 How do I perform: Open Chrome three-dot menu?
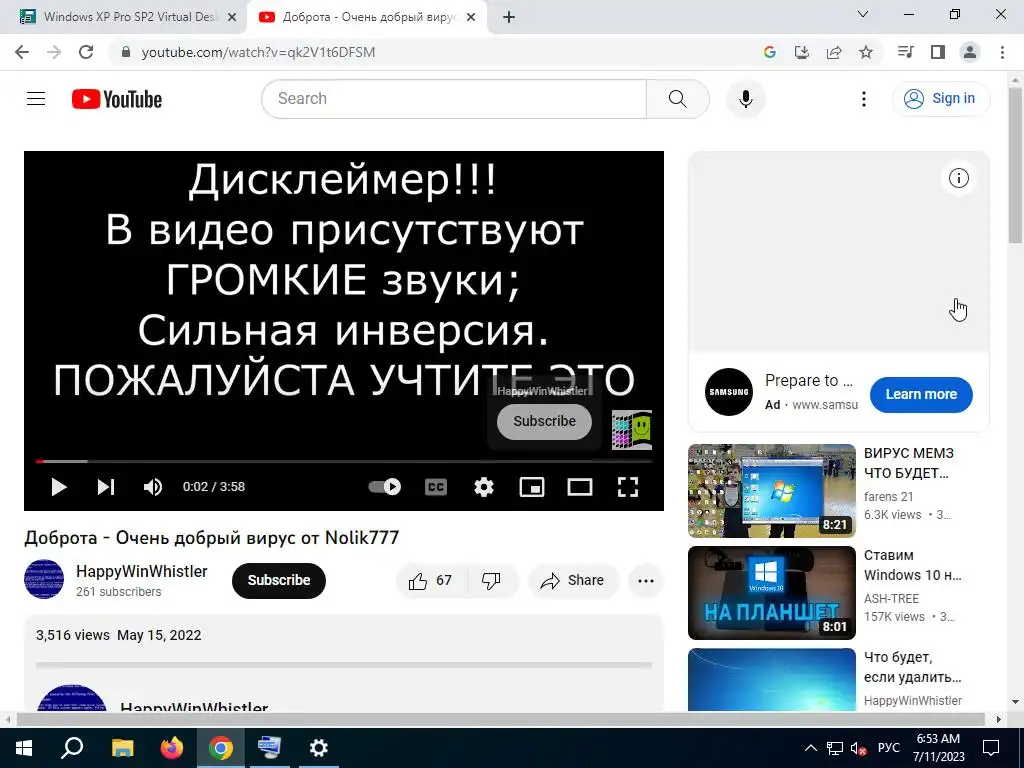point(1002,52)
